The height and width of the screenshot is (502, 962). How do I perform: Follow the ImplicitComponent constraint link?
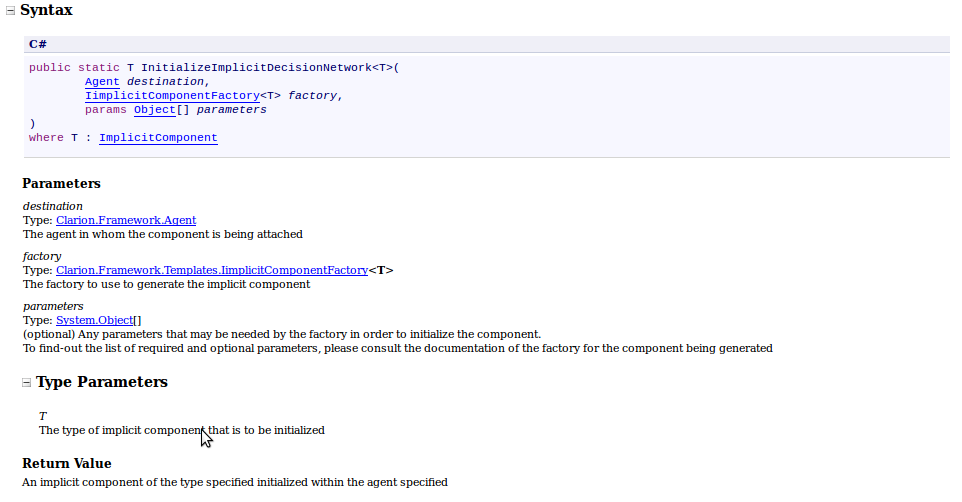158,138
